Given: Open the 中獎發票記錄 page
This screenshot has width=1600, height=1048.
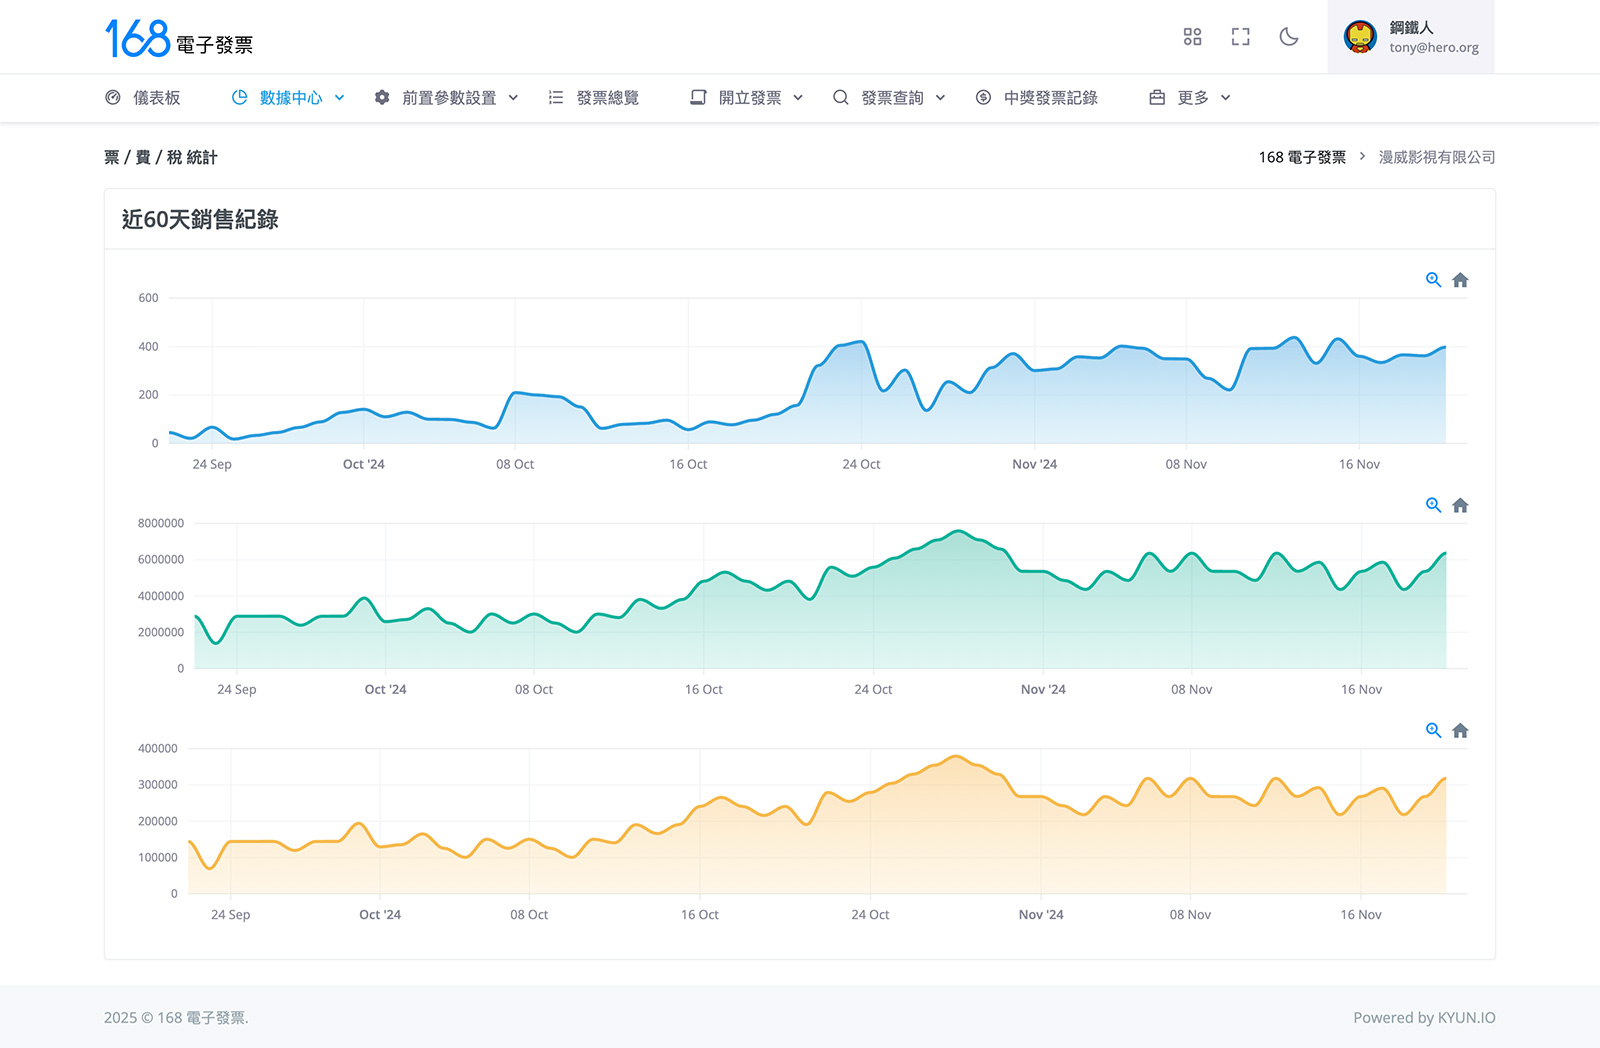Looking at the screenshot, I should point(1038,98).
